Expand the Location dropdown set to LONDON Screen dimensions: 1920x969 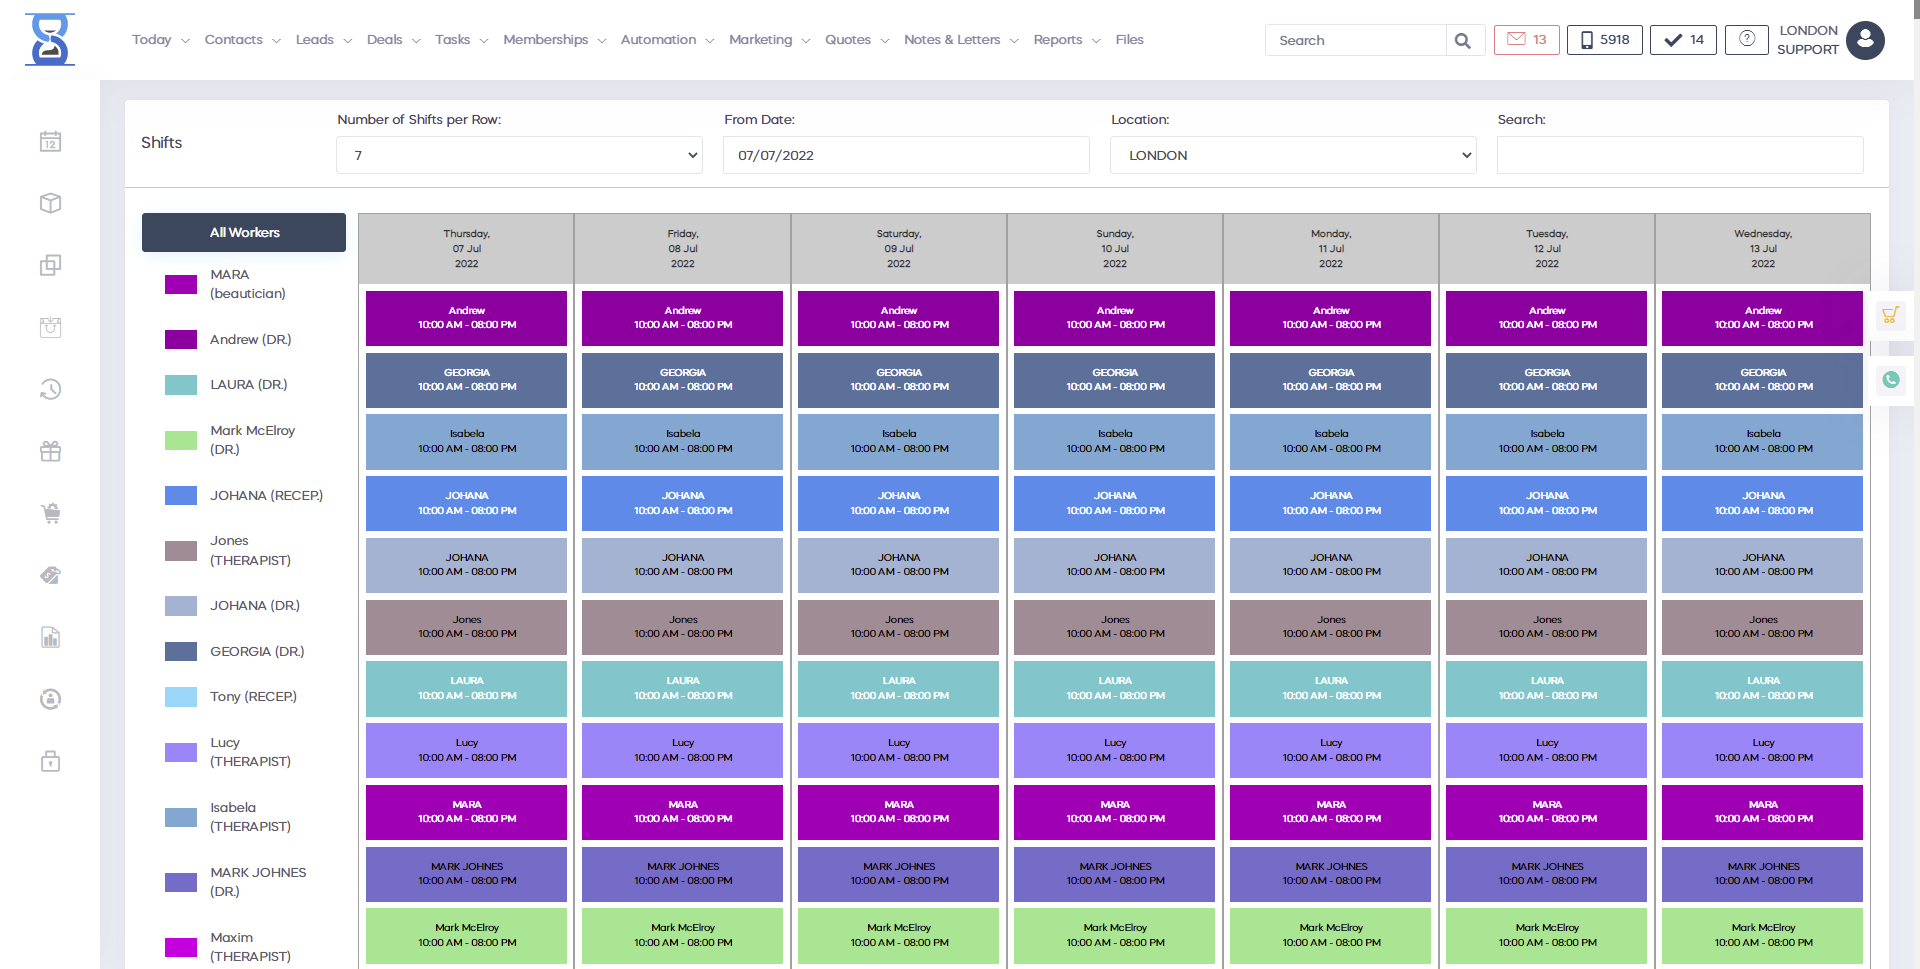[x=1292, y=156]
